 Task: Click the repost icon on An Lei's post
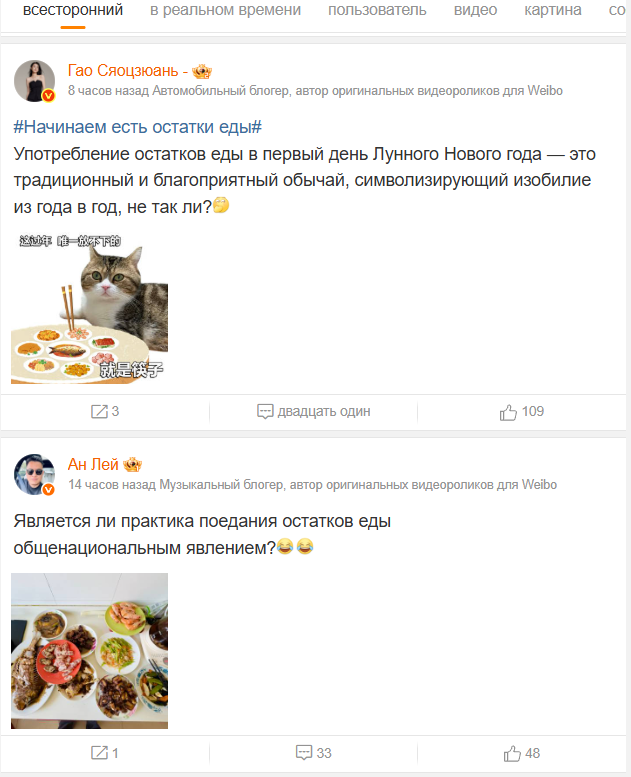coord(99,753)
